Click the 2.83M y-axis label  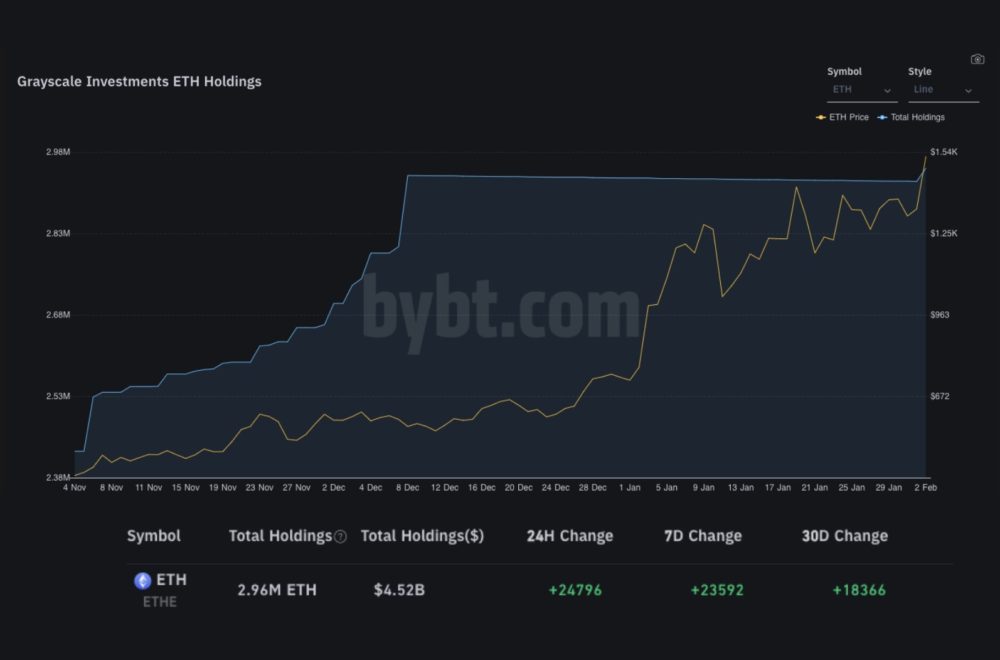pos(58,234)
